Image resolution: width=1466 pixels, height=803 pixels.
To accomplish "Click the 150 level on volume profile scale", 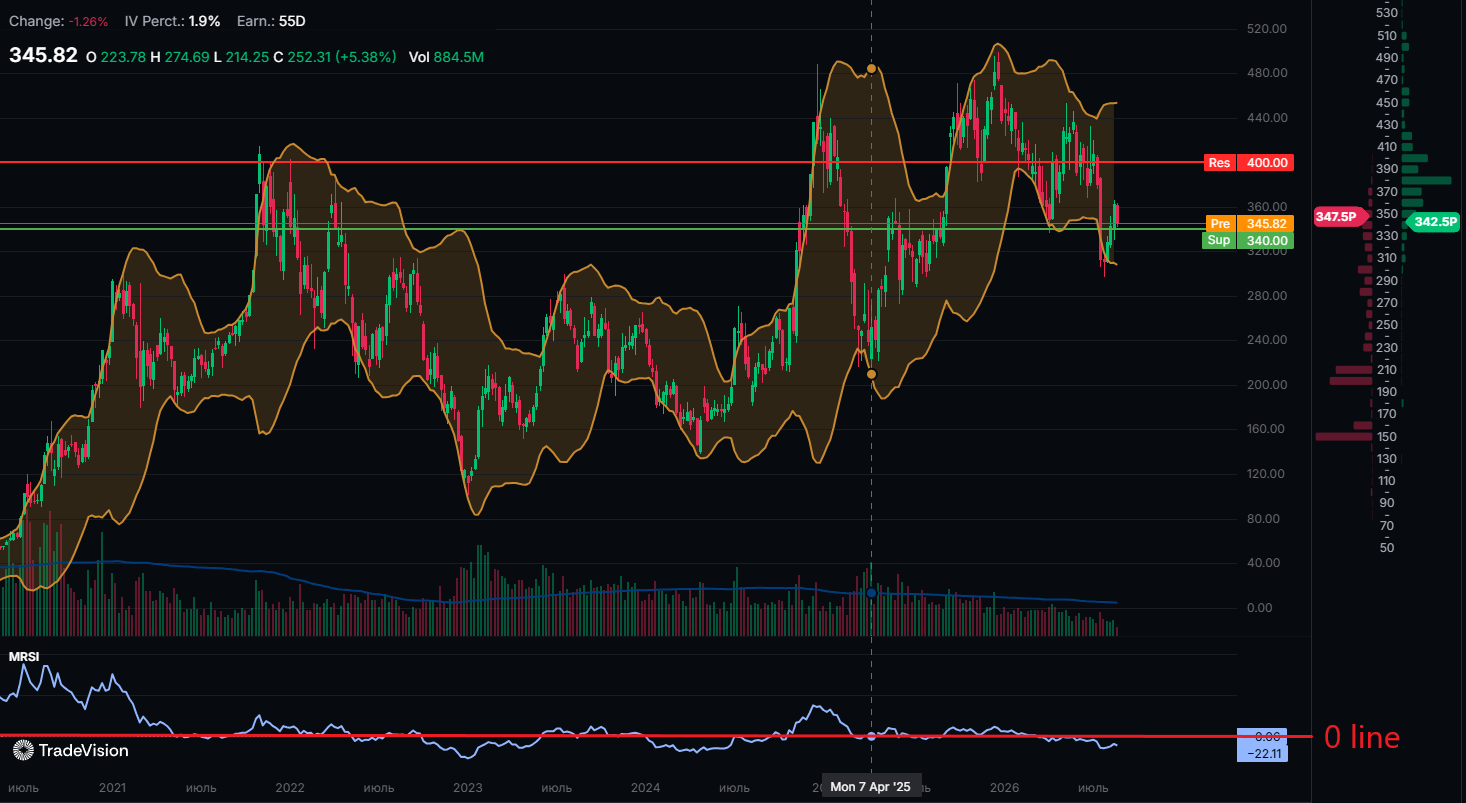I will coord(1387,437).
